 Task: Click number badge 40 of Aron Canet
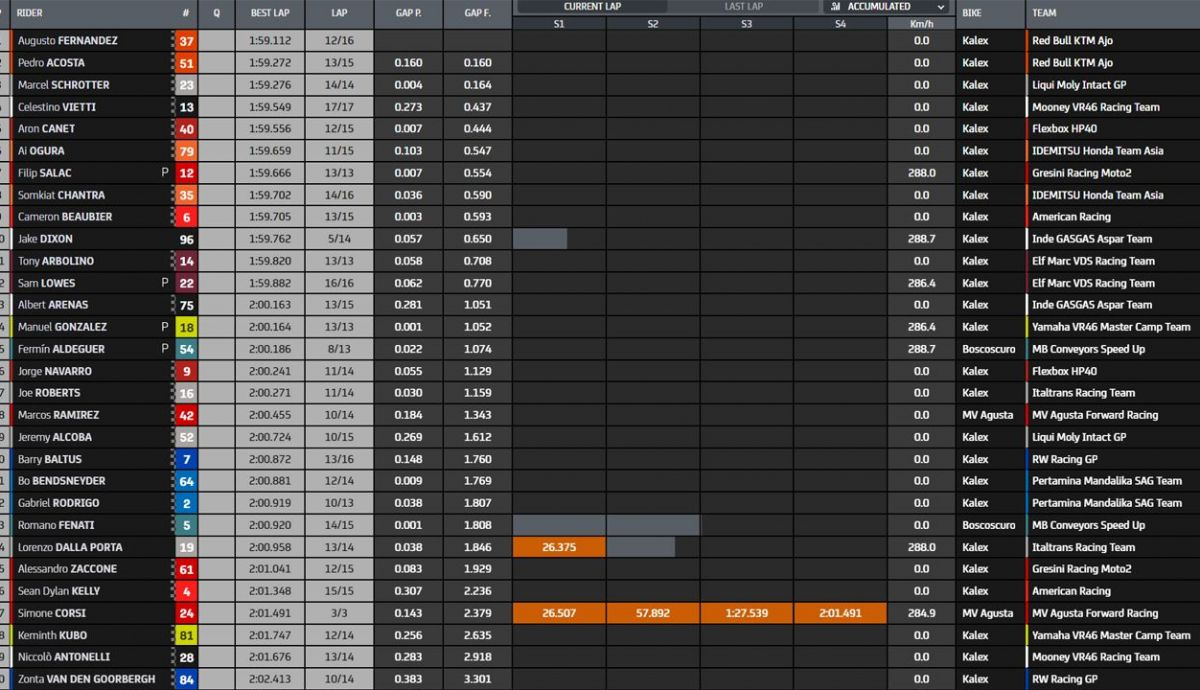click(x=186, y=129)
